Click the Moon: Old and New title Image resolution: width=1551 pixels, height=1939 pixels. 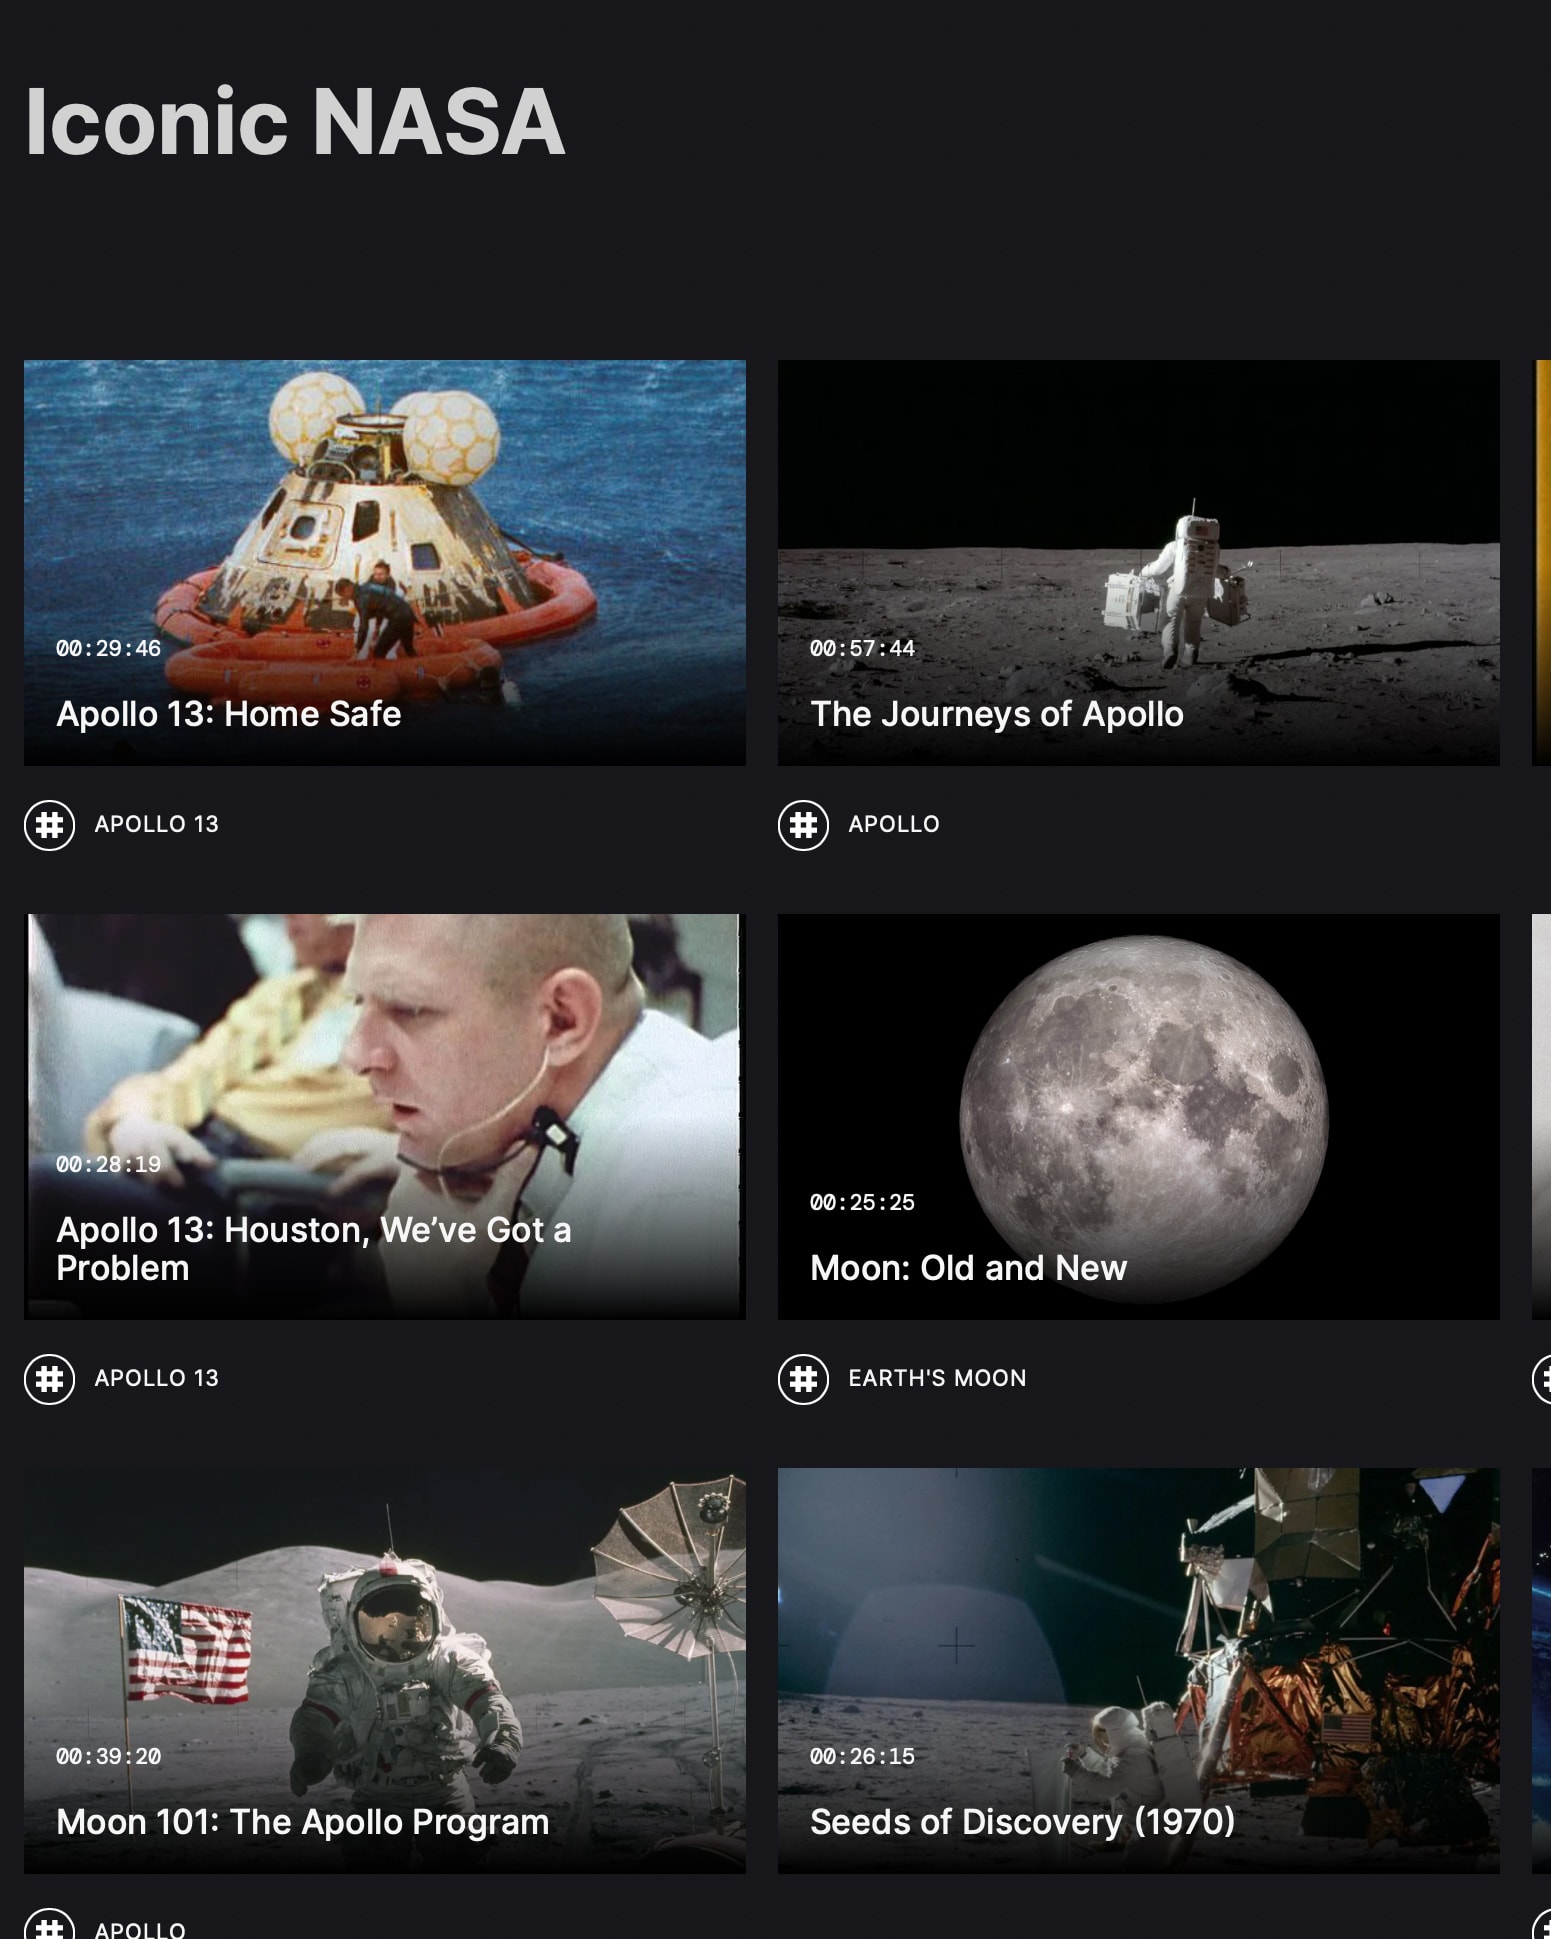968,1268
